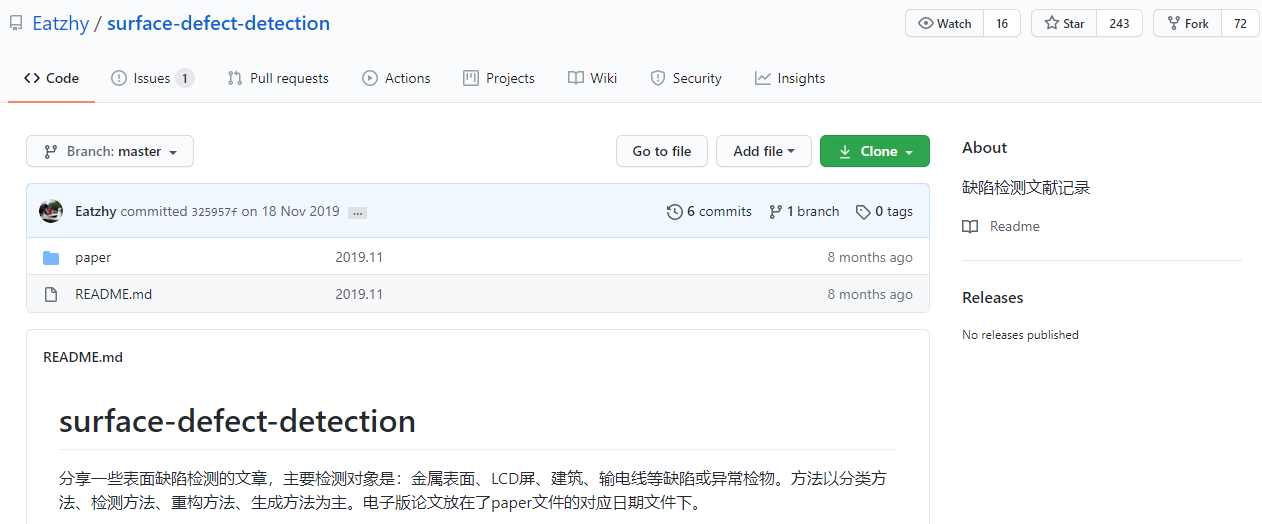Open the Eatzhy owner profile link
The image size is (1262, 524).
click(60, 23)
